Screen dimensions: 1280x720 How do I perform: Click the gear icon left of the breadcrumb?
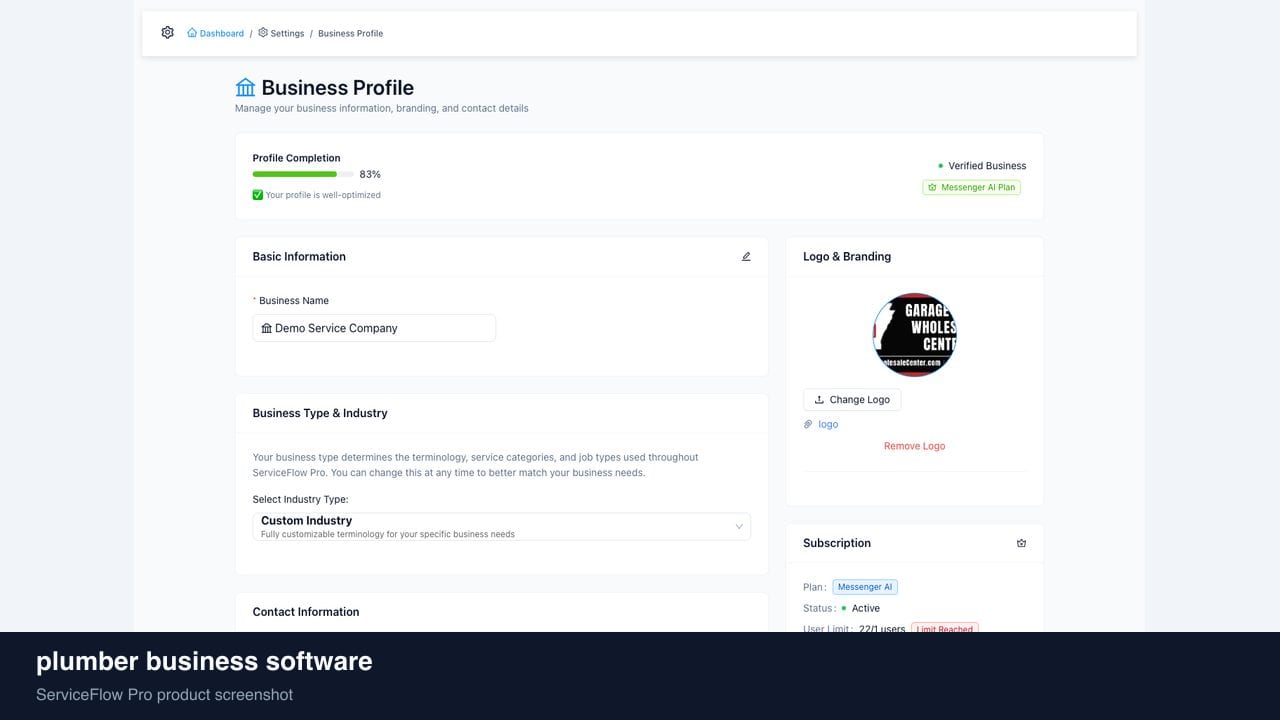tap(167, 33)
